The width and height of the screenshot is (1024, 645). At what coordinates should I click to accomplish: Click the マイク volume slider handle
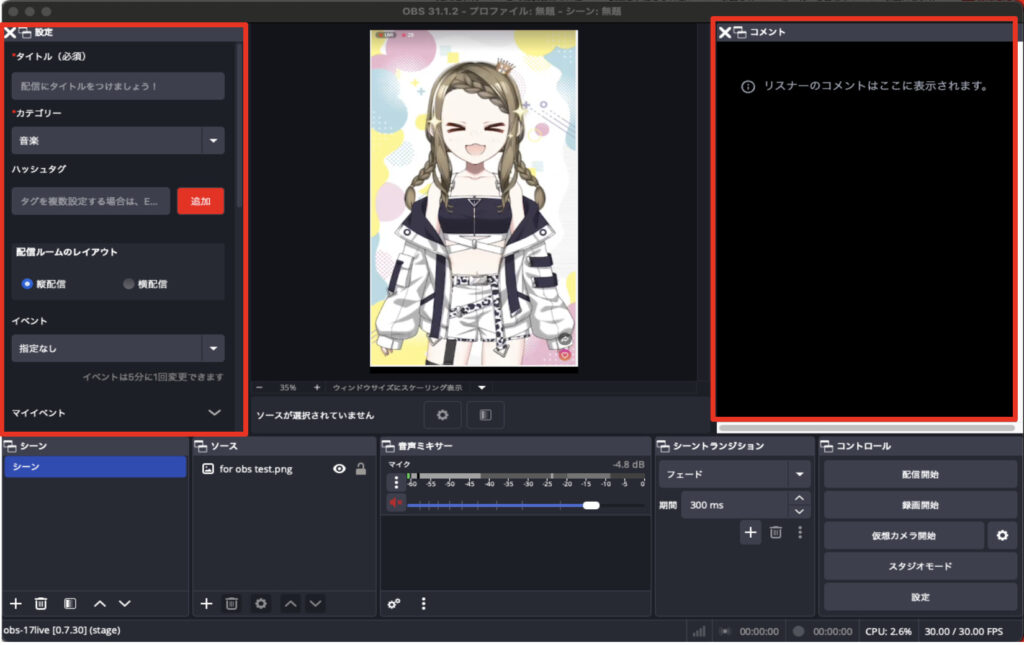(591, 505)
